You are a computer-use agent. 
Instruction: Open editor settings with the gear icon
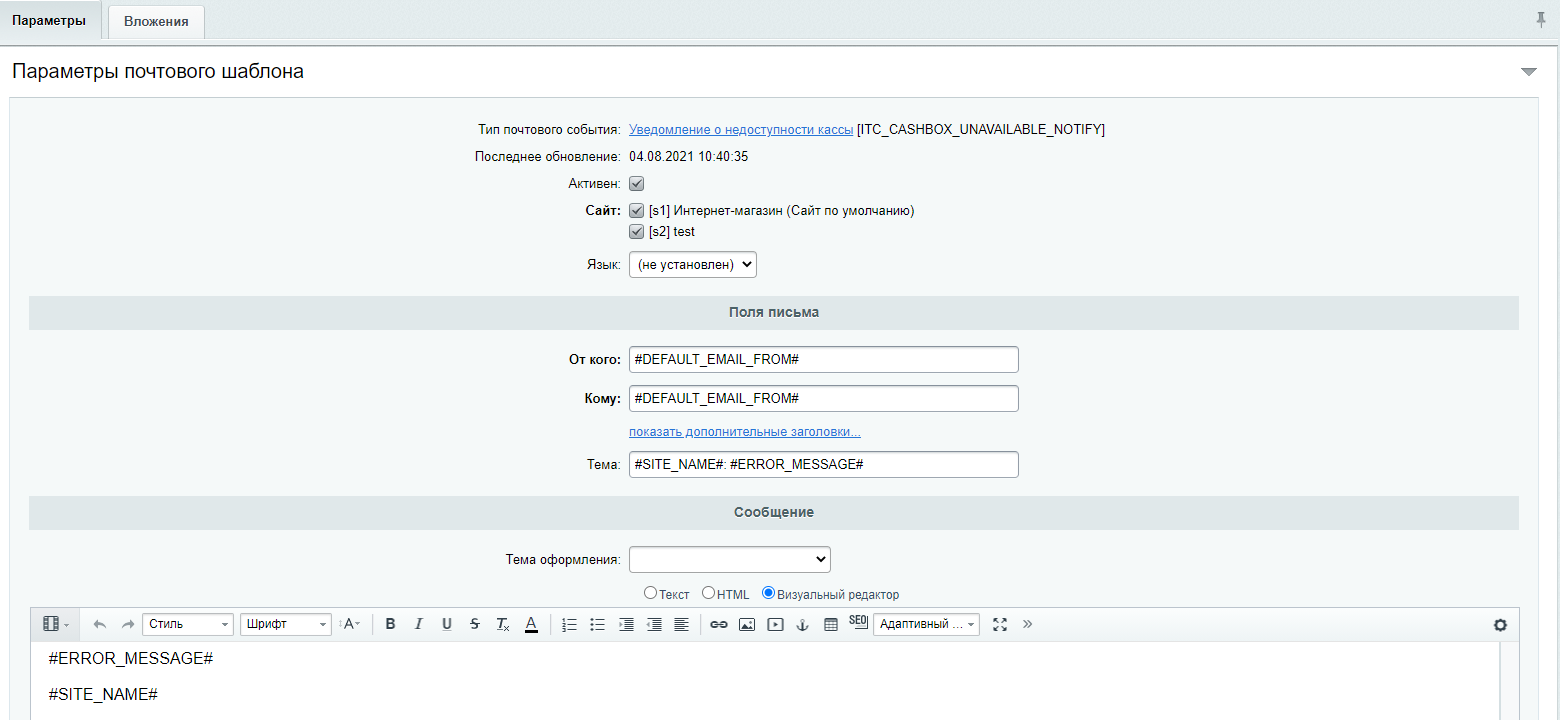point(1499,625)
